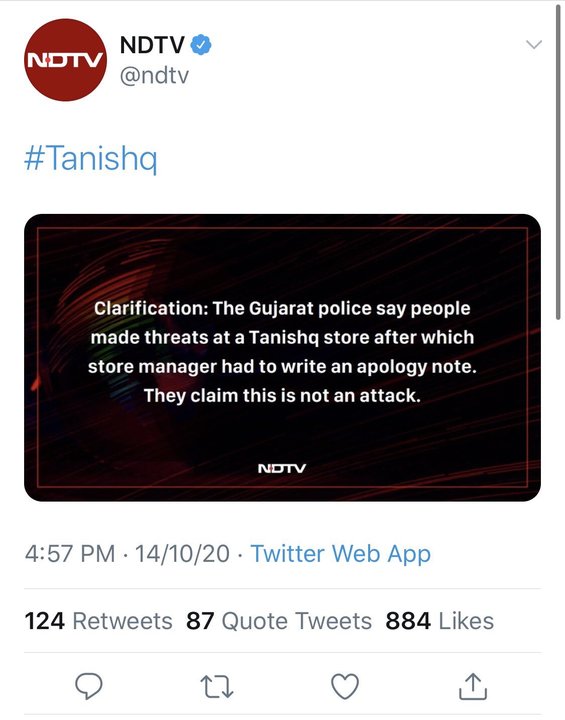Expand tweet options chevron menu
565x720 pixels.
[534, 45]
